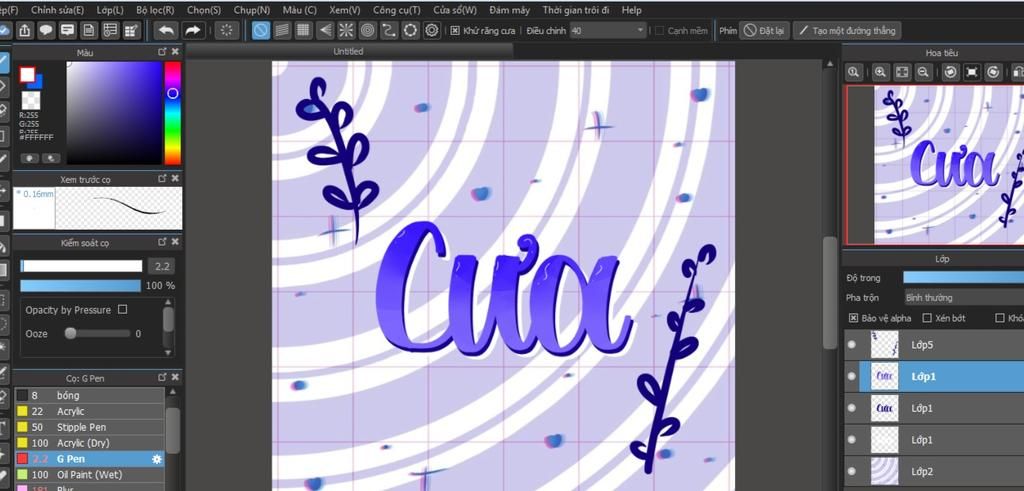Select the Acrylic (Dry) brush
1024x491 pixels.
pyautogui.click(x=89, y=443)
